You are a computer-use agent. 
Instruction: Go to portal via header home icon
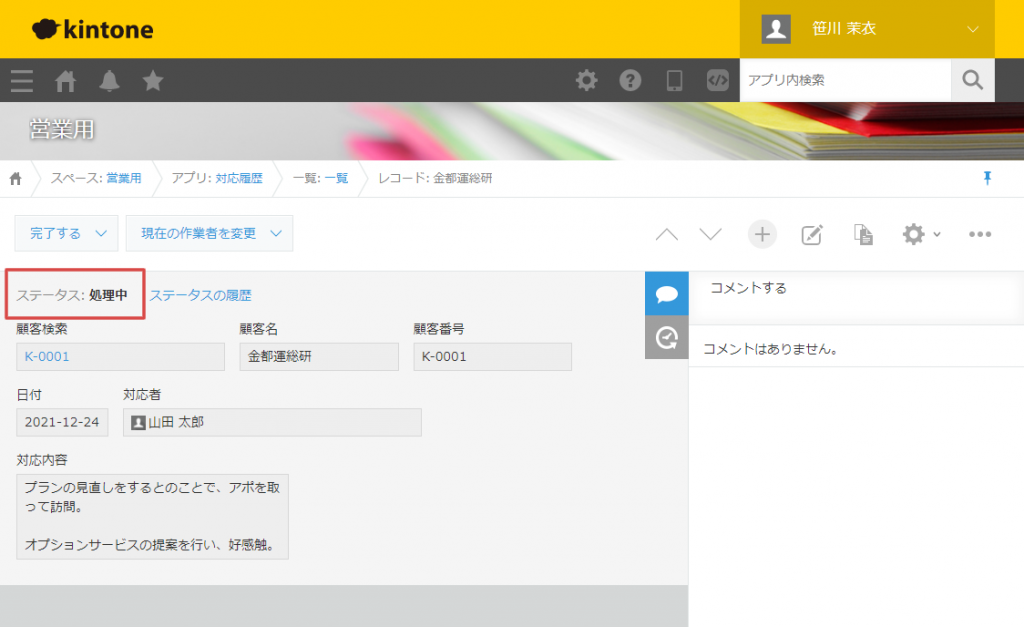click(65, 81)
